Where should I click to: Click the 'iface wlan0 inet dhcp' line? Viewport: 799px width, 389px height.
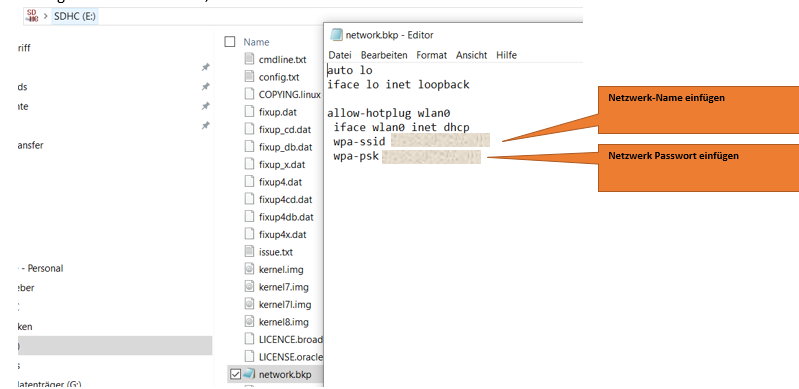[402, 127]
